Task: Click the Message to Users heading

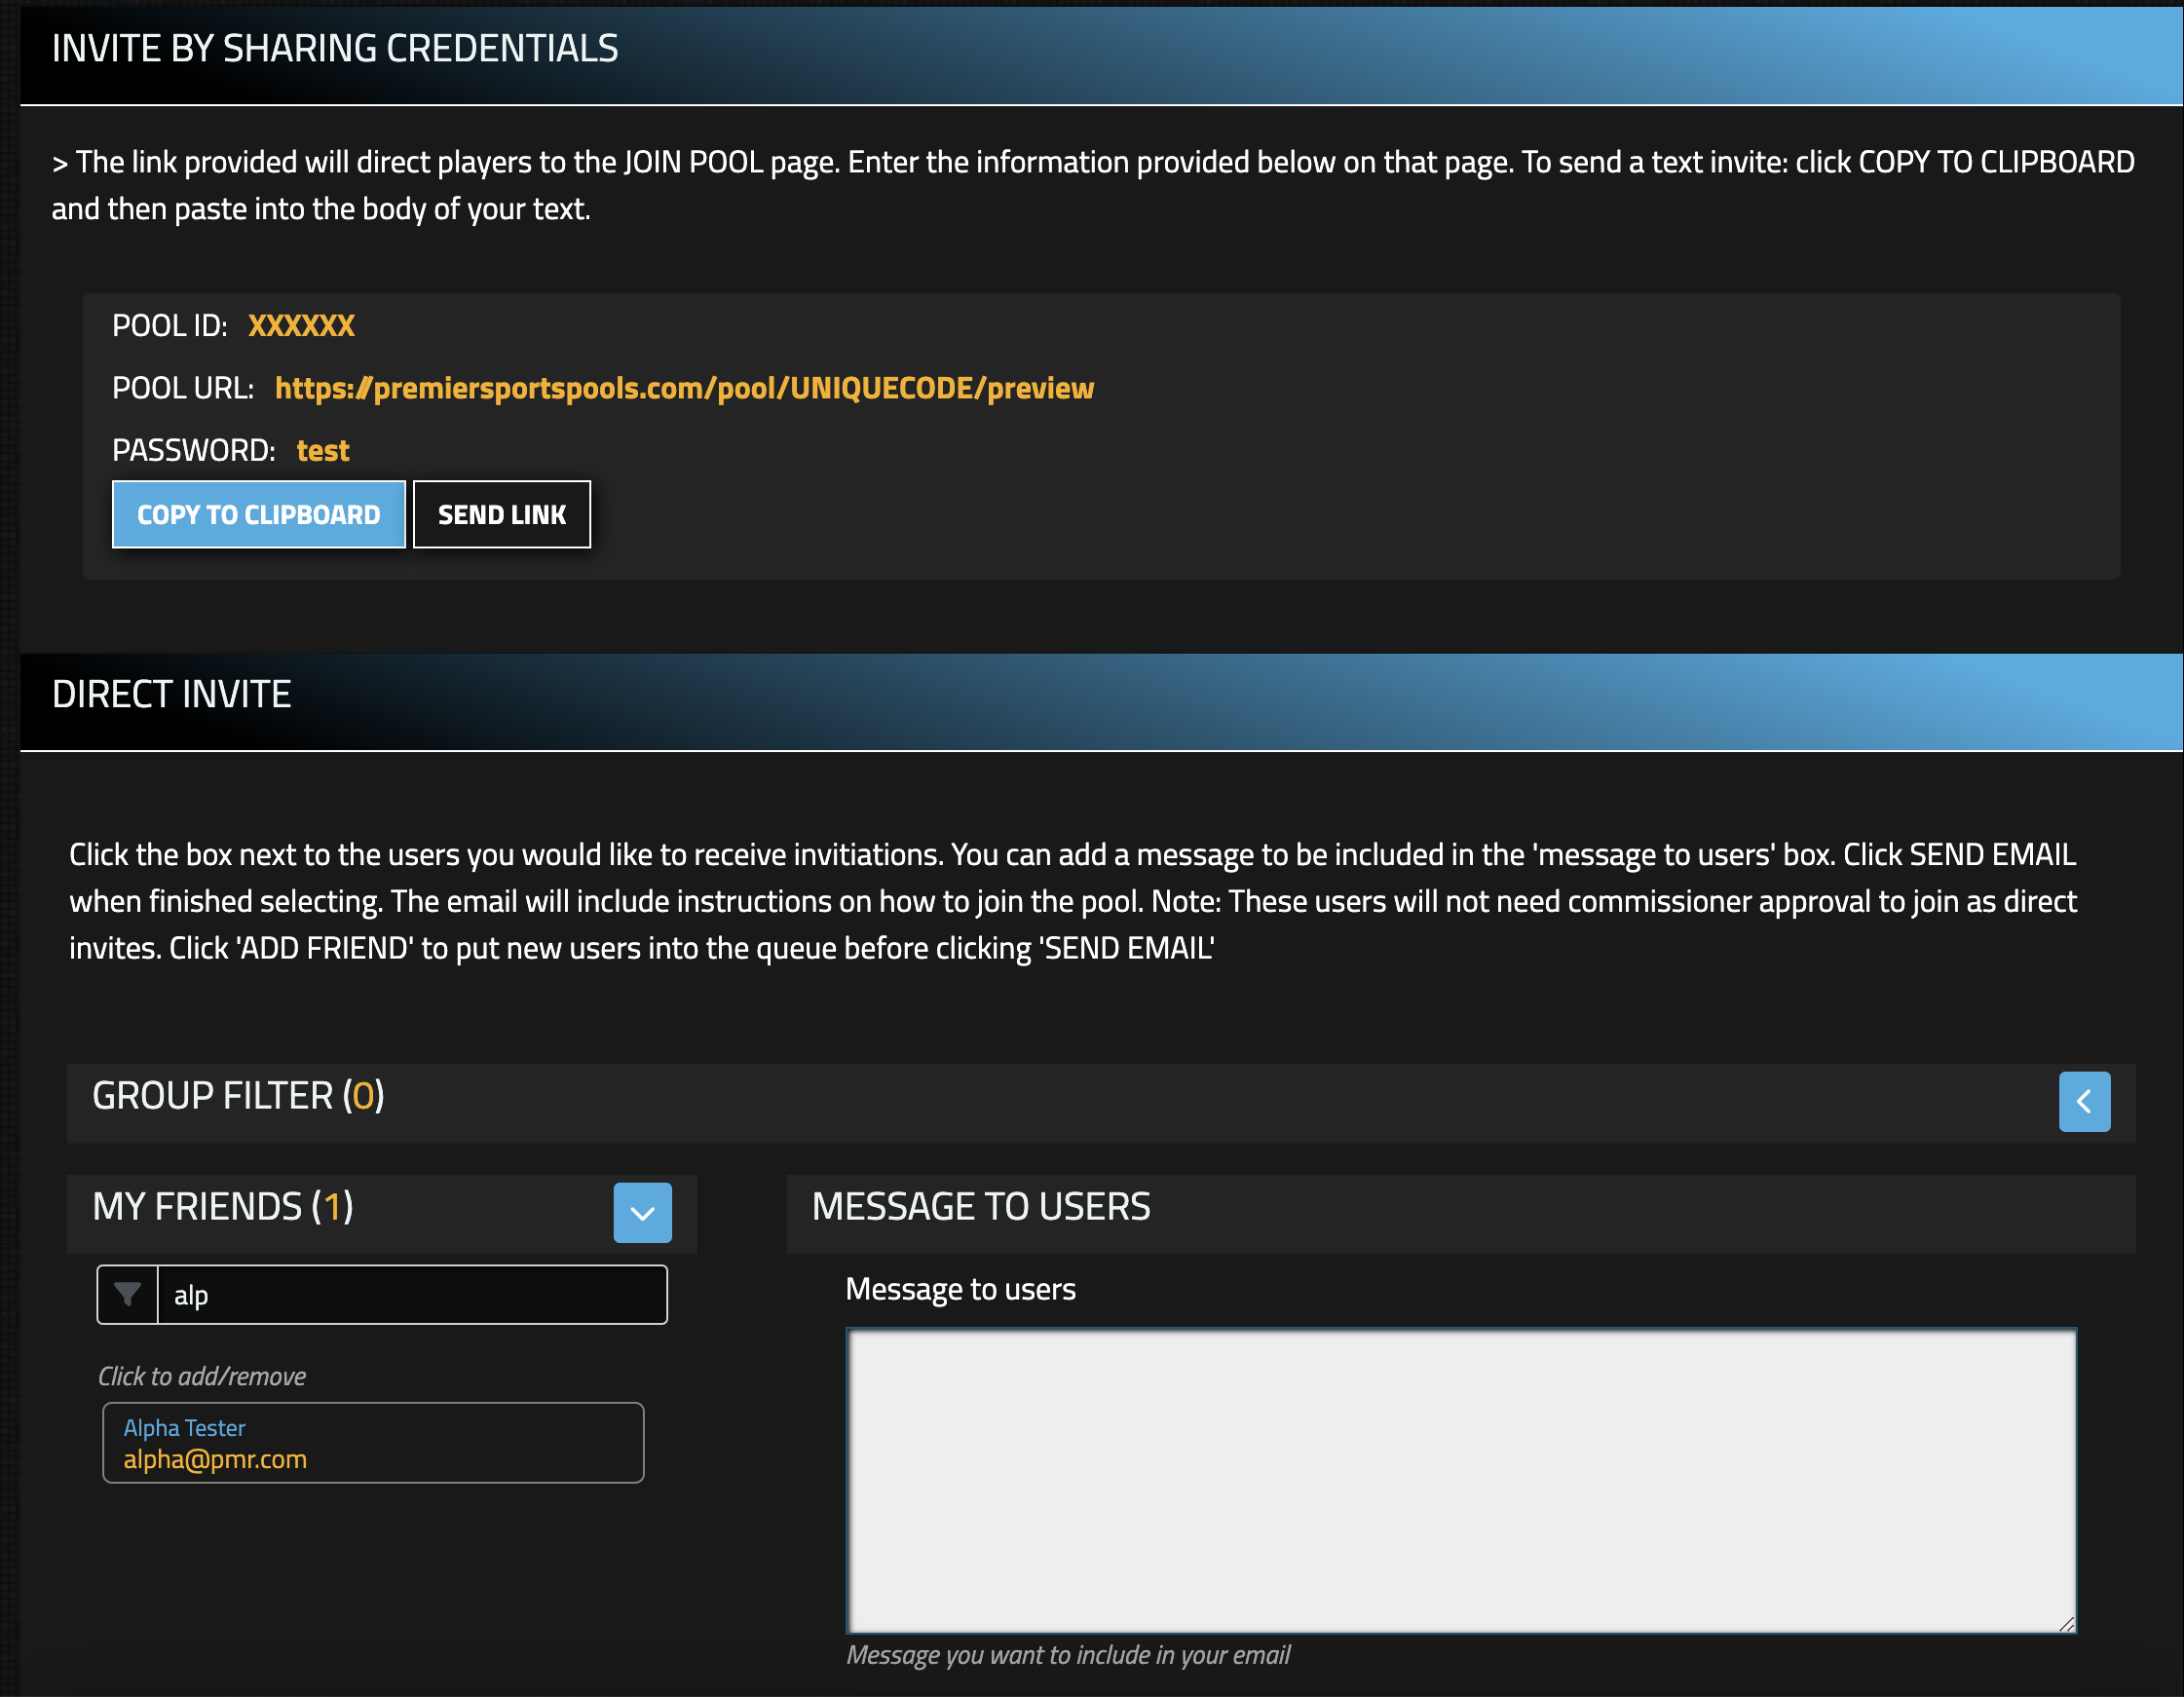Action: point(980,1207)
